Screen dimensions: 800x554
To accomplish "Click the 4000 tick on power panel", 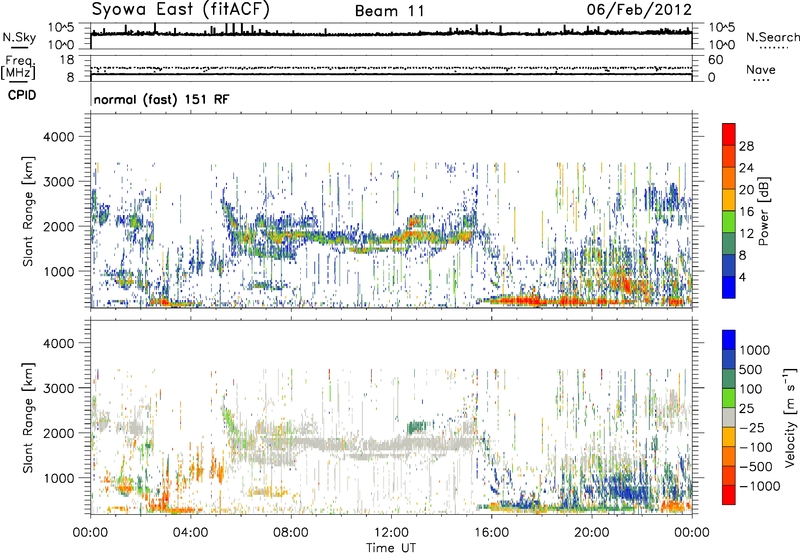I will (x=58, y=137).
